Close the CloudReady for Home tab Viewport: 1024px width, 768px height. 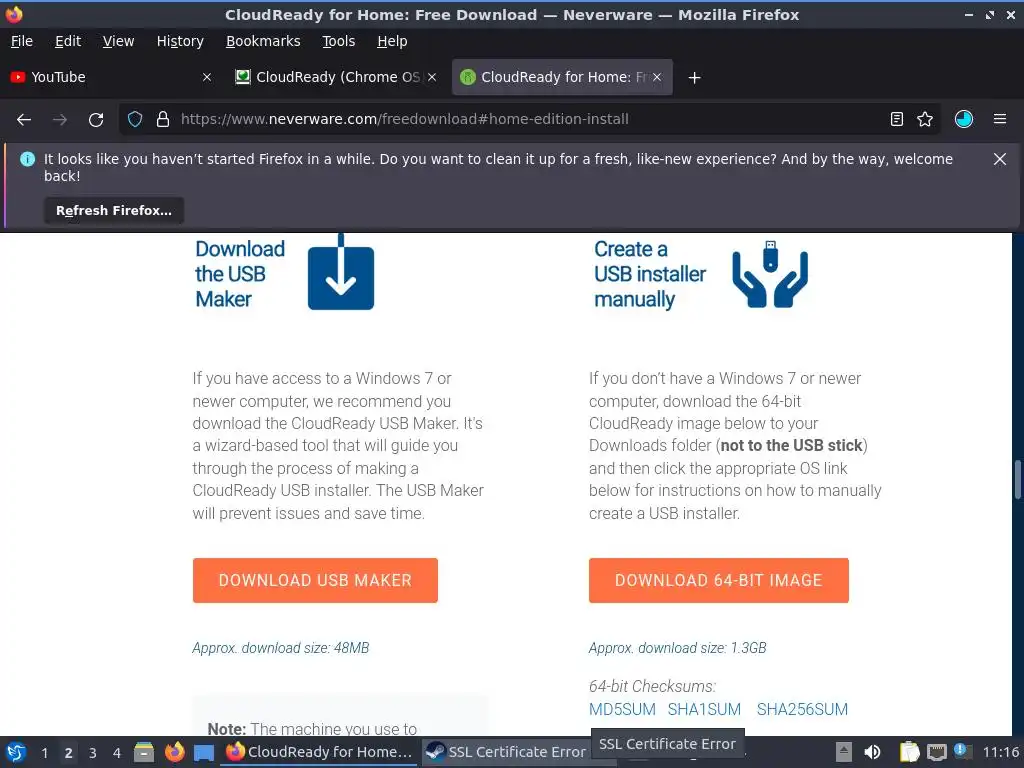point(657,77)
